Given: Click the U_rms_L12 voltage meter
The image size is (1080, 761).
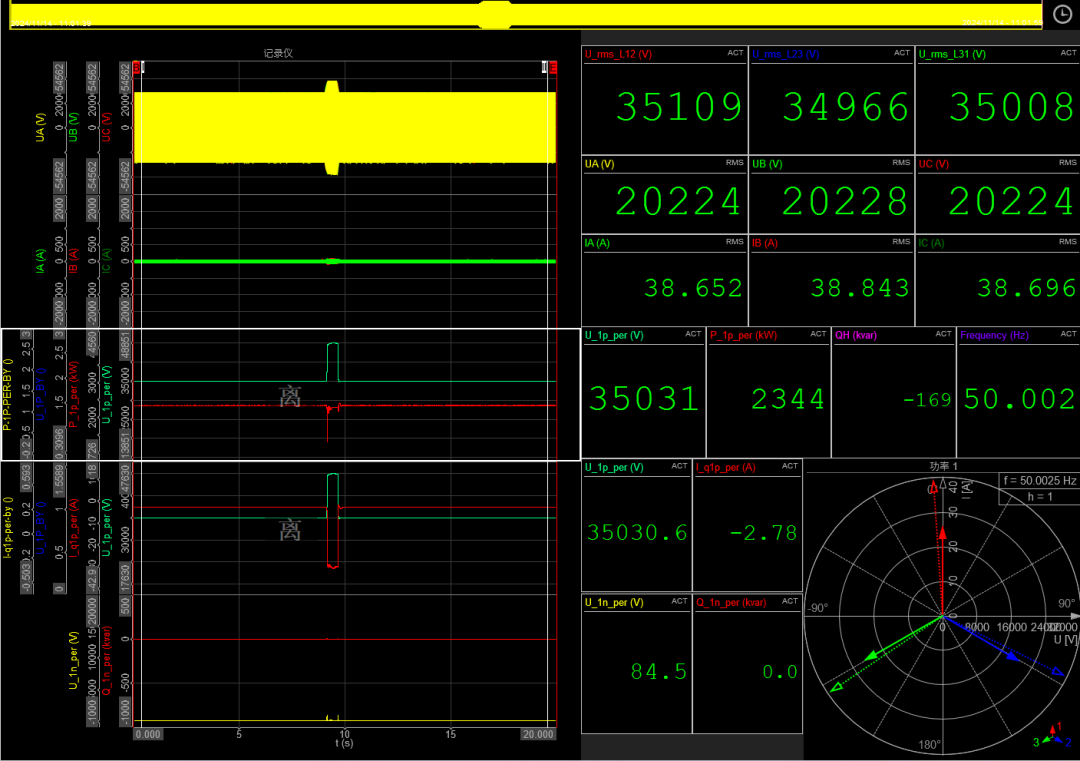Looking at the screenshot, I should coord(664,98).
